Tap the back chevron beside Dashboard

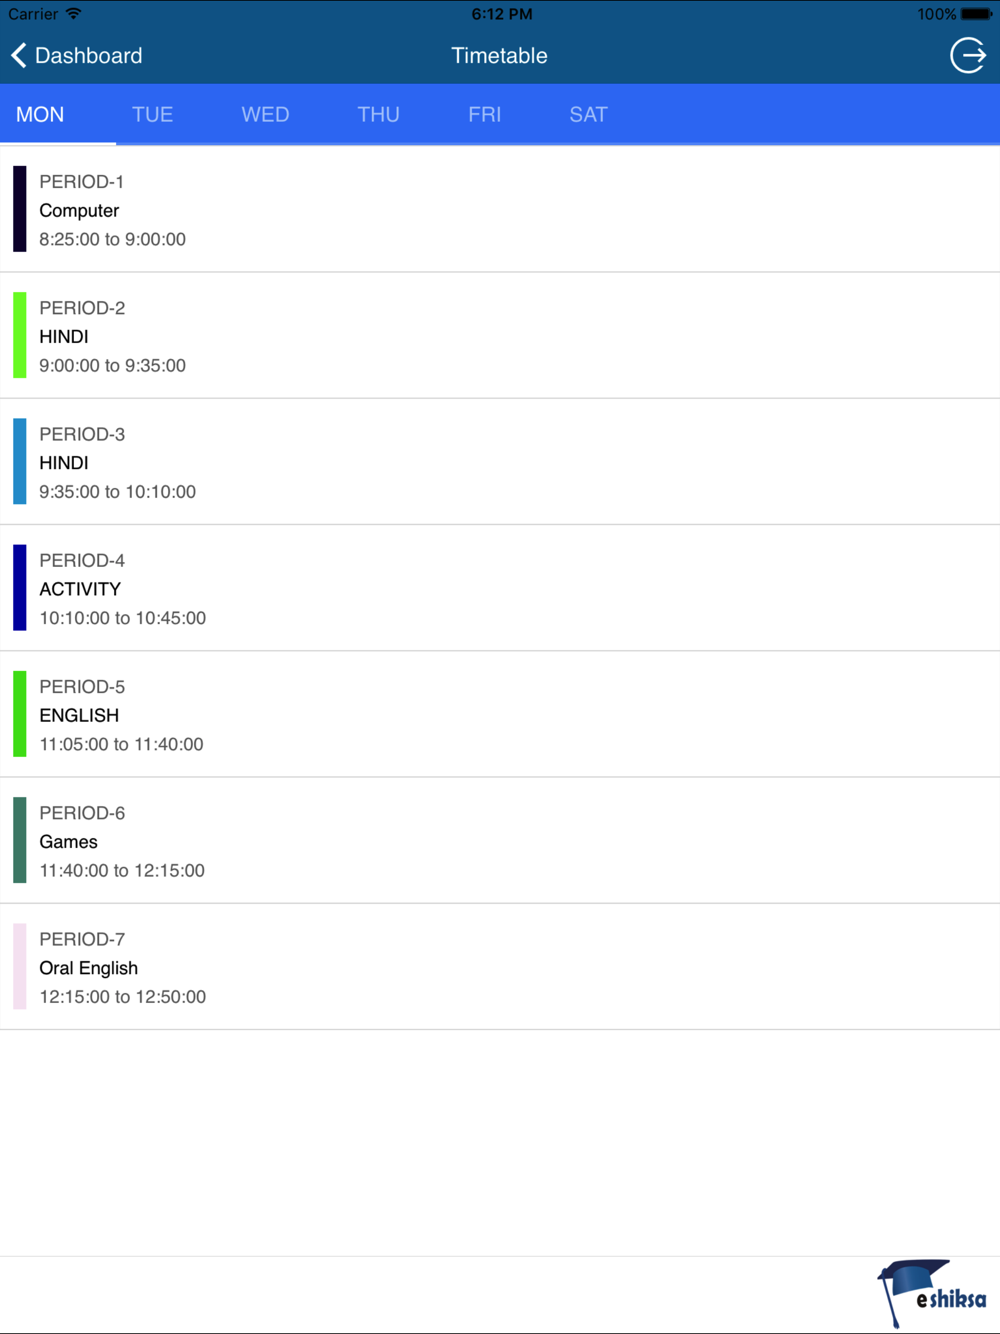click(18, 55)
